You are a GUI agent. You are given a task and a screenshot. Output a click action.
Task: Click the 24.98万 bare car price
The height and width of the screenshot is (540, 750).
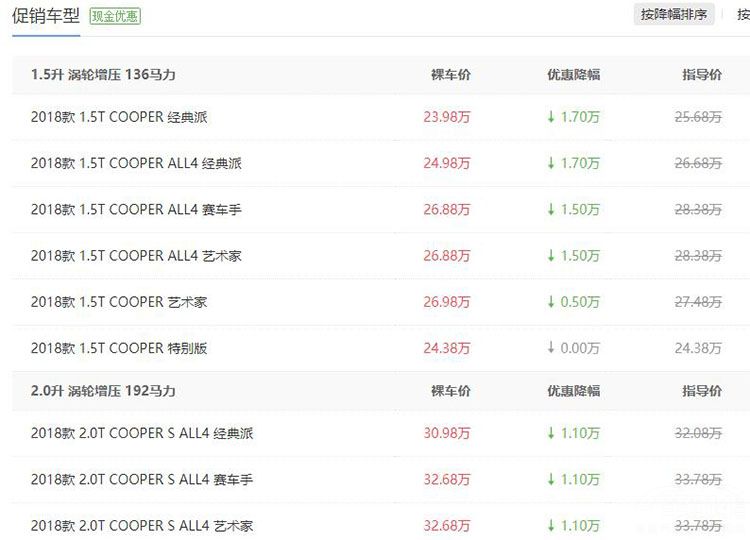tap(447, 163)
